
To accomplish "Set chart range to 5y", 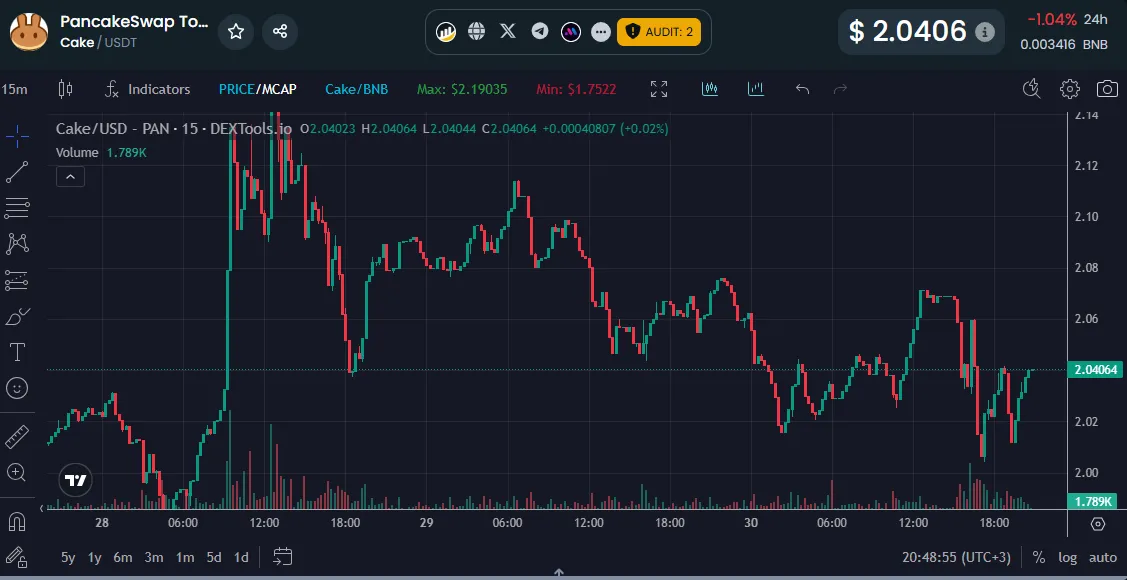I will (68, 557).
